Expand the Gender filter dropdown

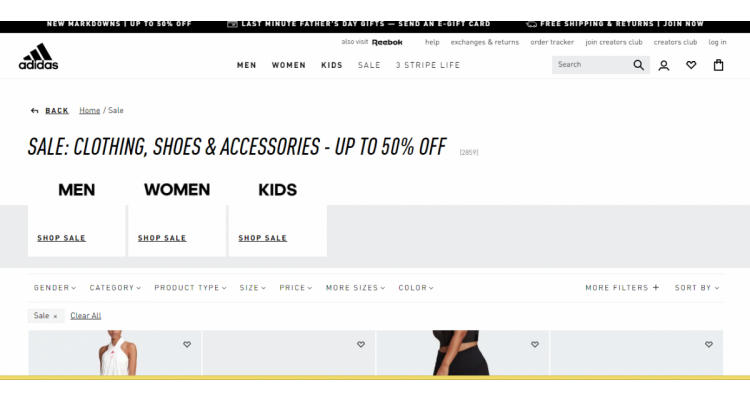click(x=55, y=288)
